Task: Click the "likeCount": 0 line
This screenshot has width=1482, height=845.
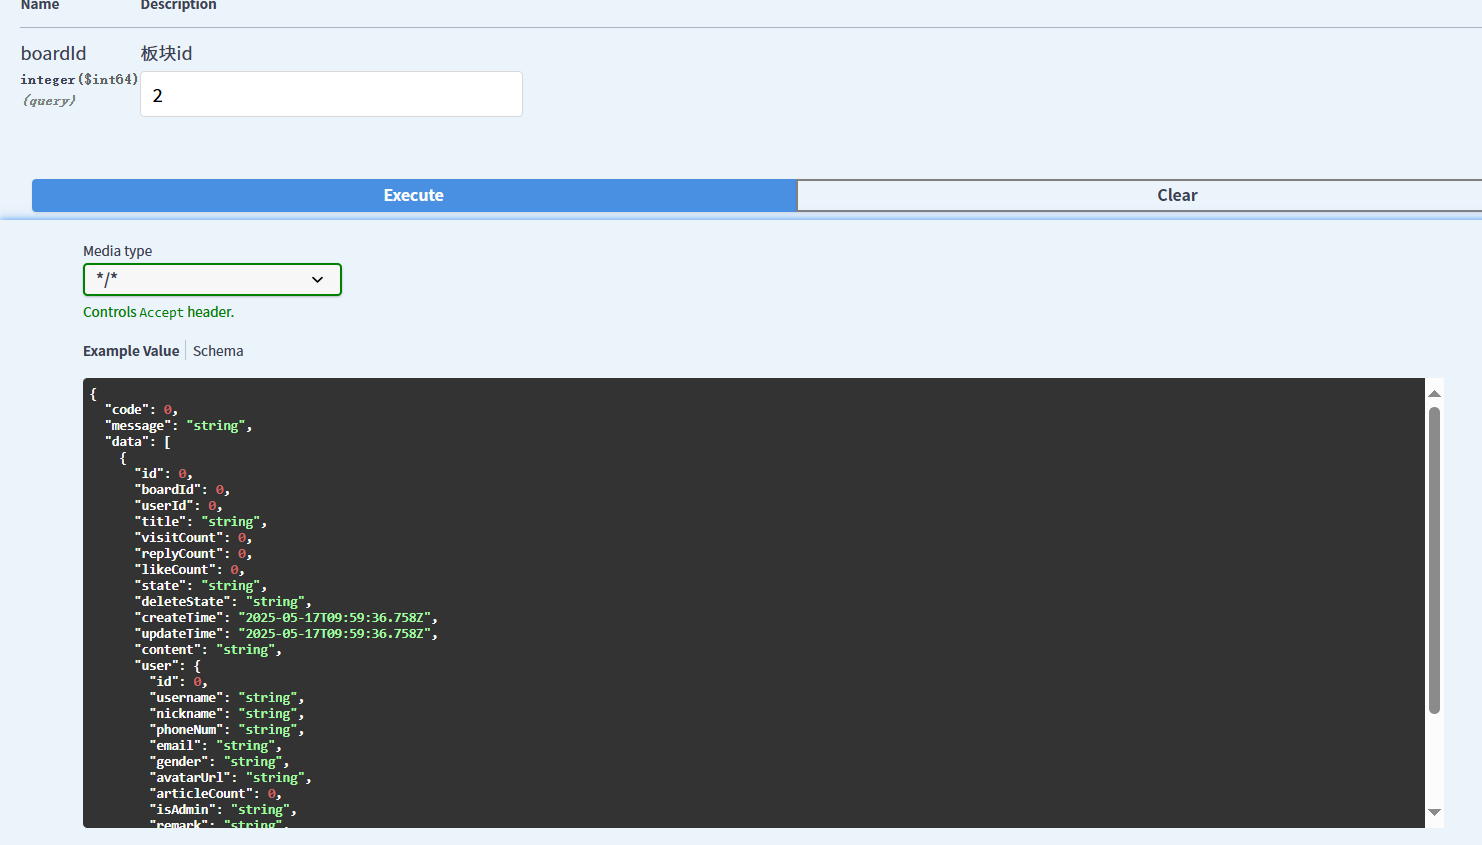Action: pyautogui.click(x=190, y=569)
